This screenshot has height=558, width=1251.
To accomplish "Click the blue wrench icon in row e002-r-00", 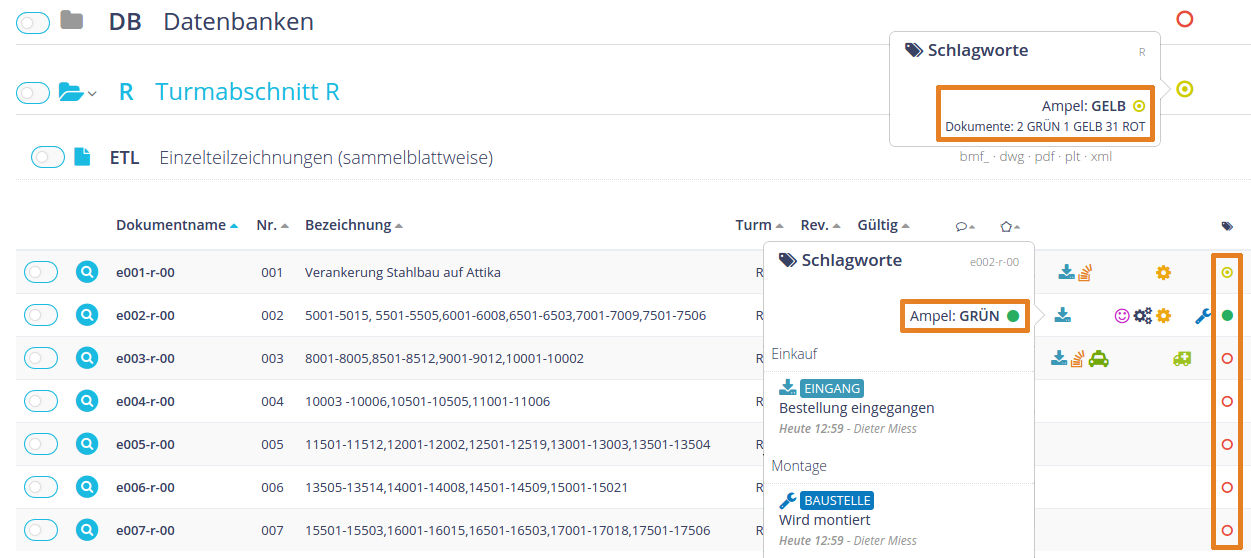I will (x=1203, y=316).
